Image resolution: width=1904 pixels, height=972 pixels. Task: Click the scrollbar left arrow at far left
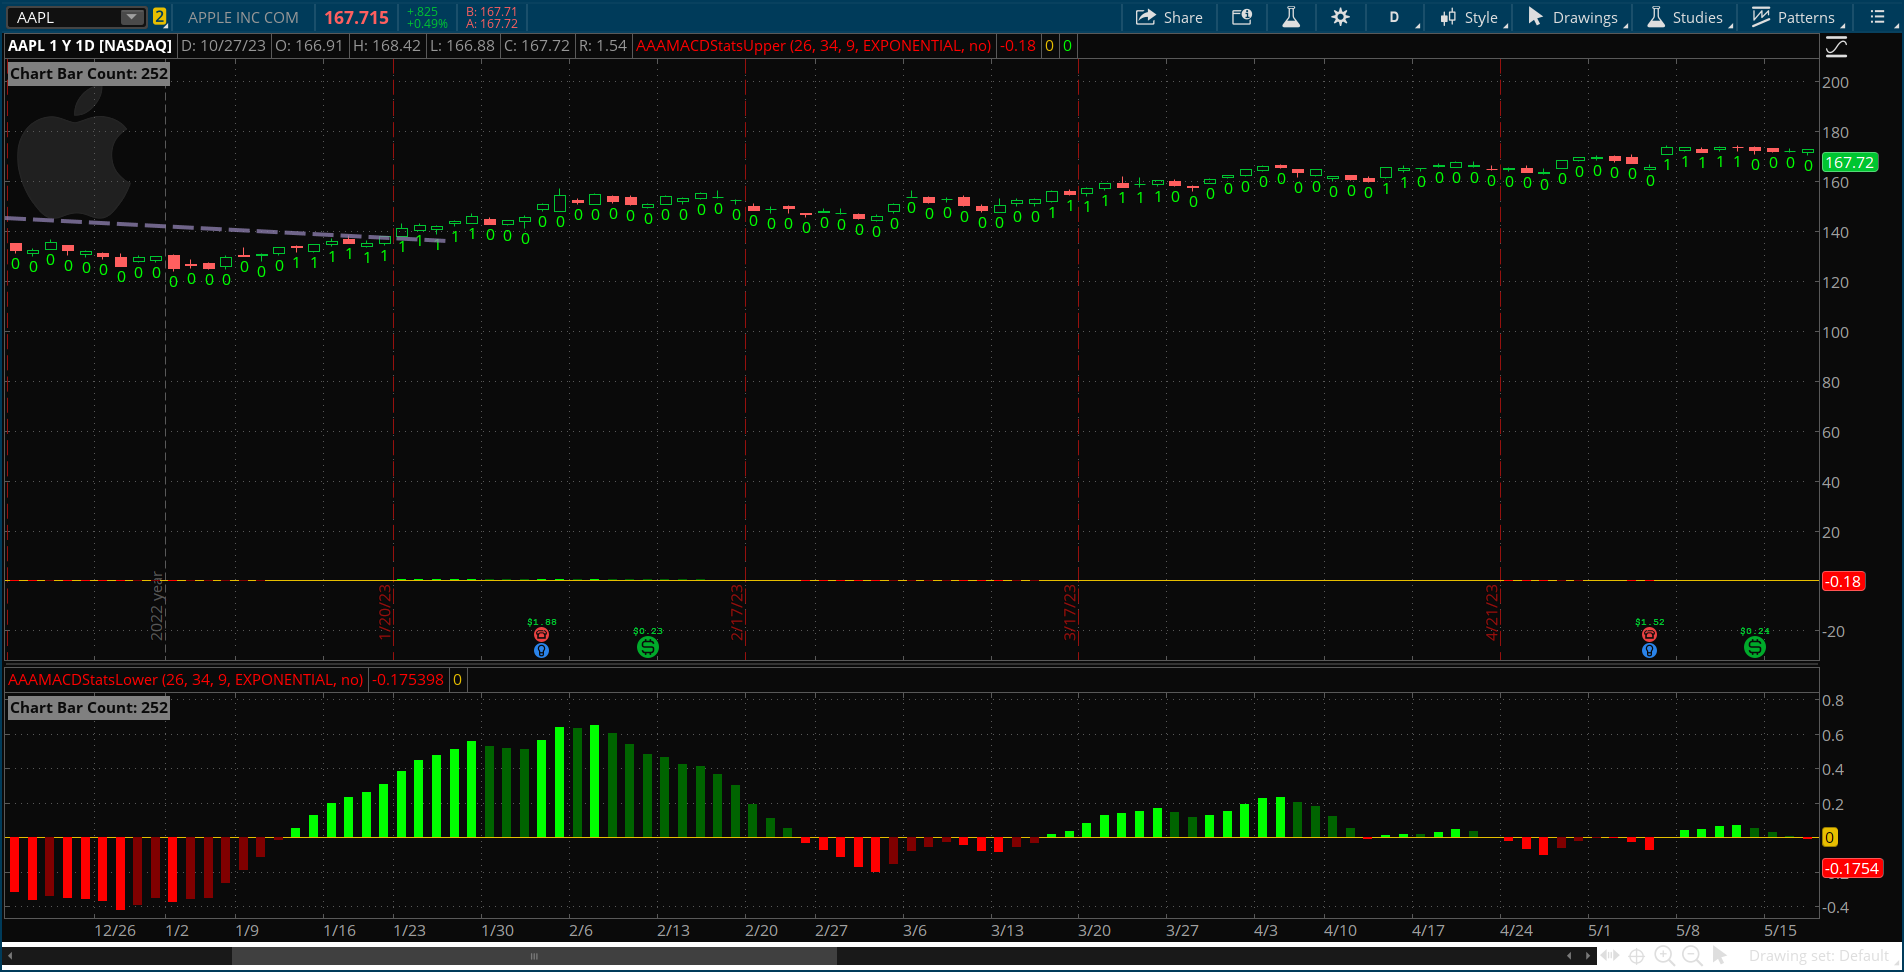(x=10, y=956)
